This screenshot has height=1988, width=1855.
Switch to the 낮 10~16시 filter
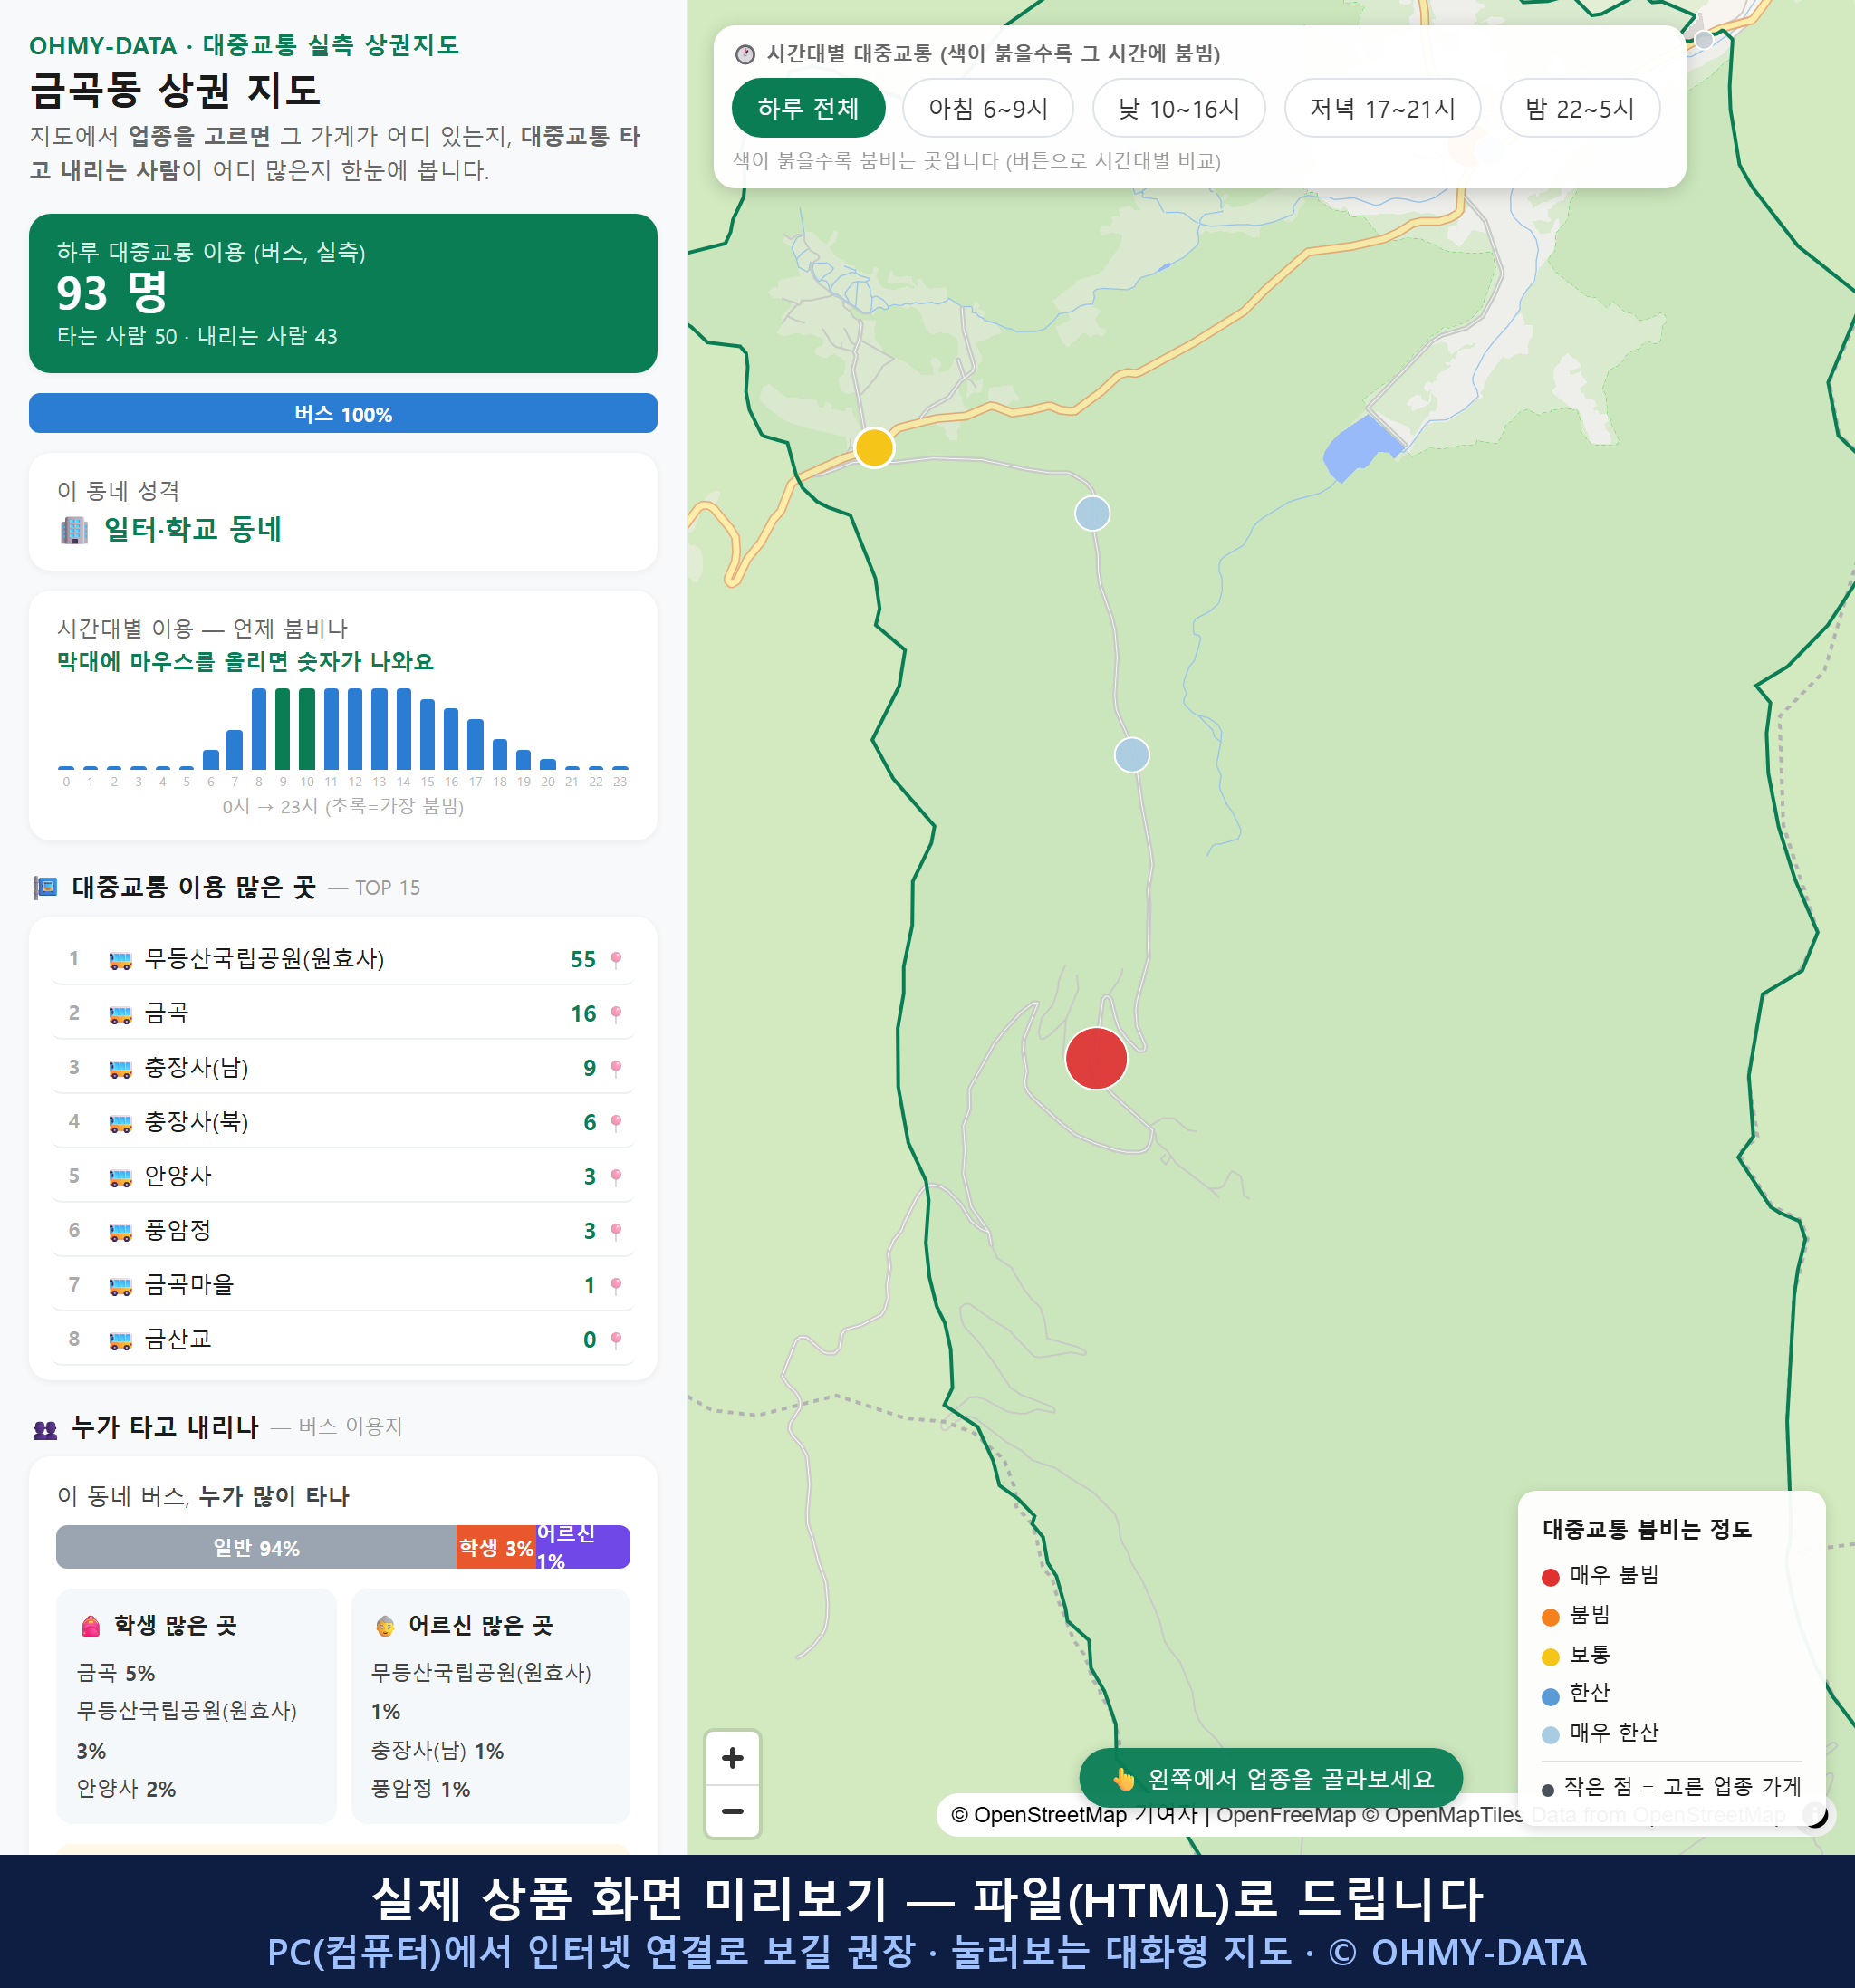[1179, 108]
